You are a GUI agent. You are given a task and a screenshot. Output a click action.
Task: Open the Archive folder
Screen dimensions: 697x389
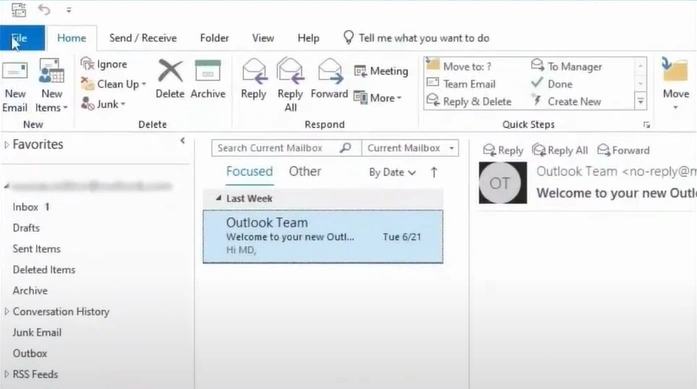click(x=30, y=291)
